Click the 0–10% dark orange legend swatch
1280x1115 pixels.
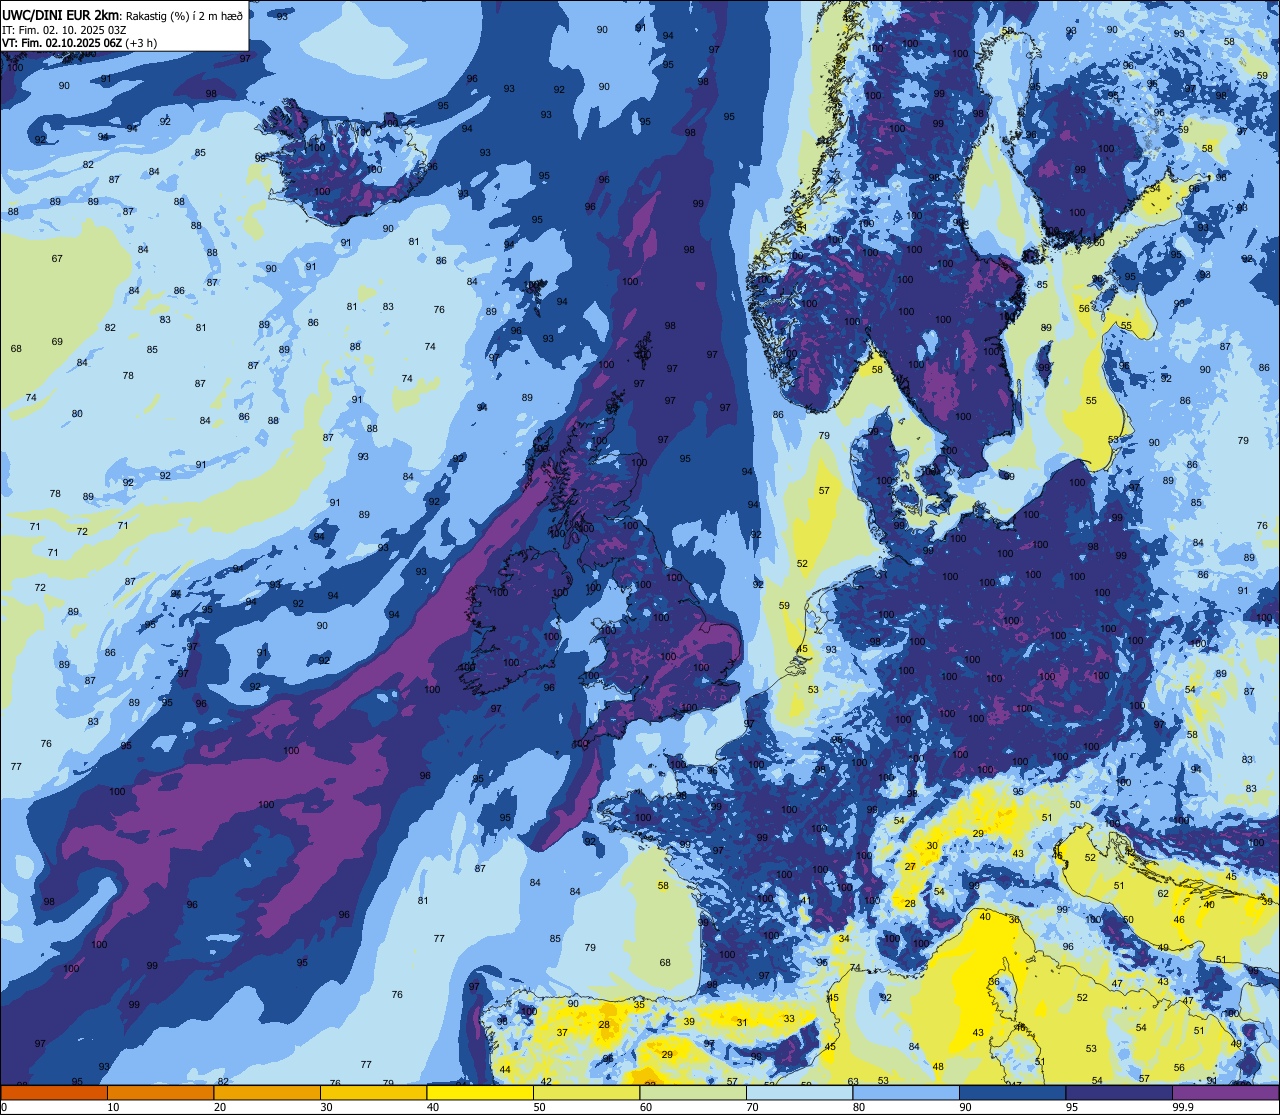coord(54,1092)
